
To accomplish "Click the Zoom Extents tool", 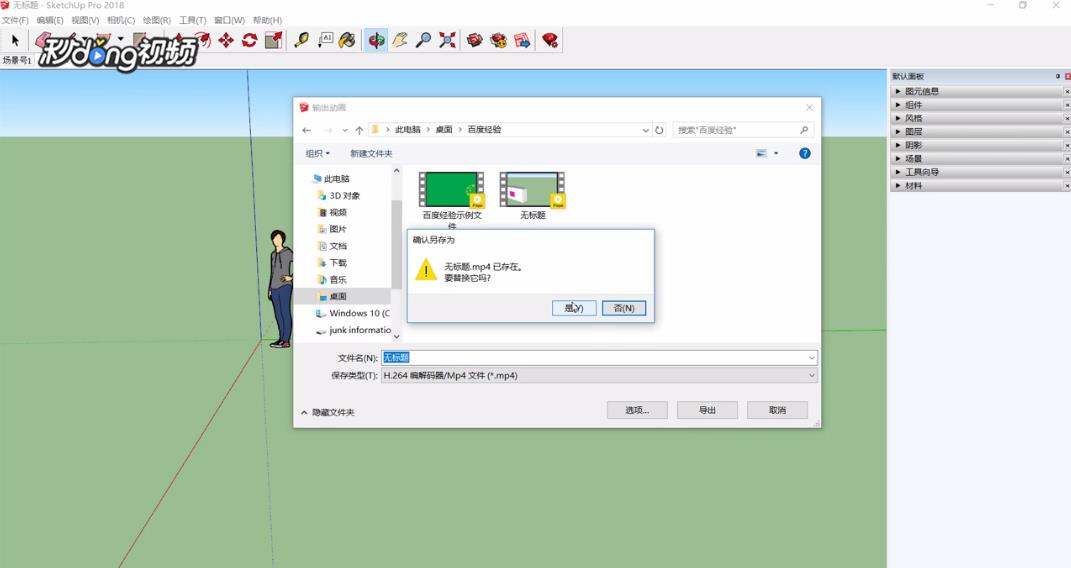I will (x=447, y=40).
